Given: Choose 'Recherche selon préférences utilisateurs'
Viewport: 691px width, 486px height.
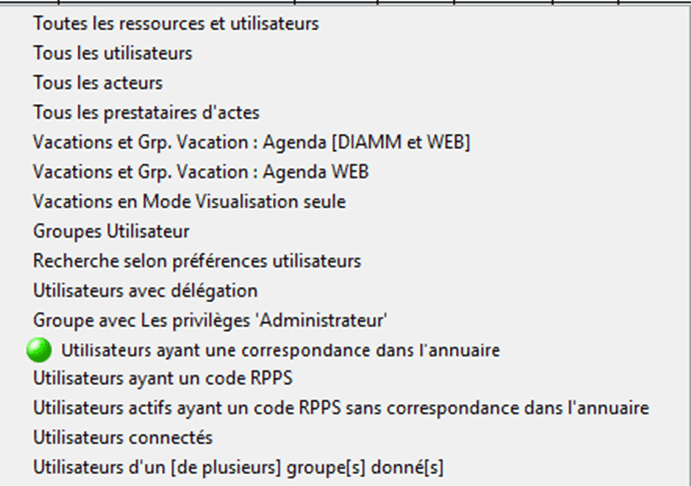Looking at the screenshot, I should (x=197, y=261).
